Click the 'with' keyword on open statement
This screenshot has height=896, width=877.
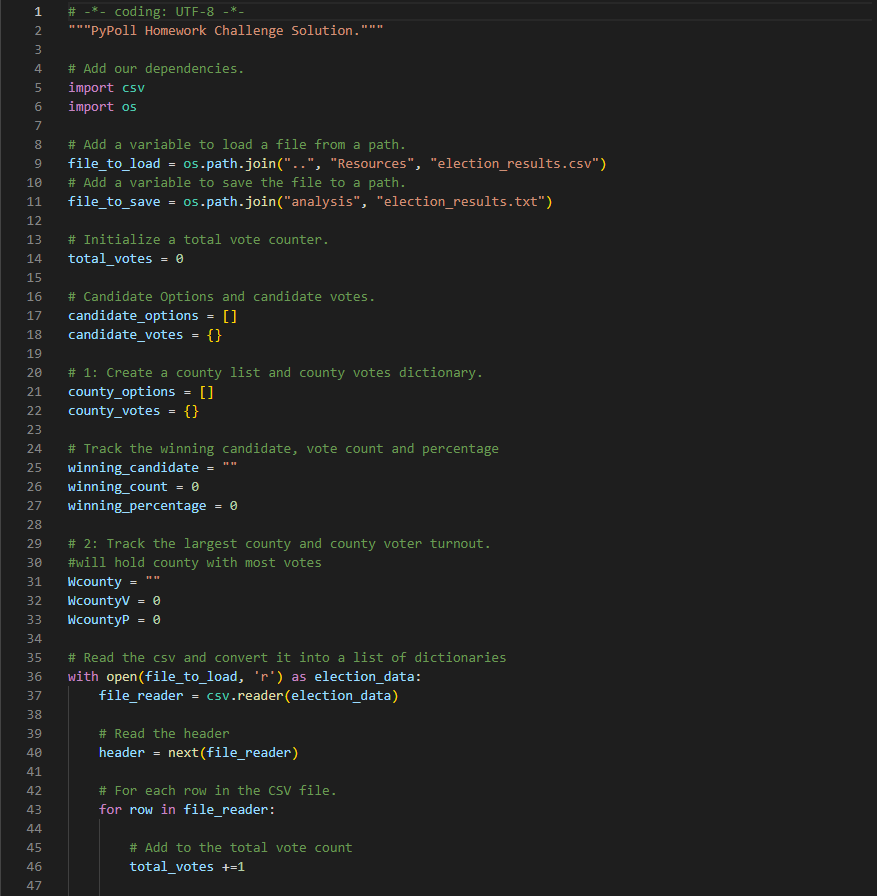(x=83, y=677)
